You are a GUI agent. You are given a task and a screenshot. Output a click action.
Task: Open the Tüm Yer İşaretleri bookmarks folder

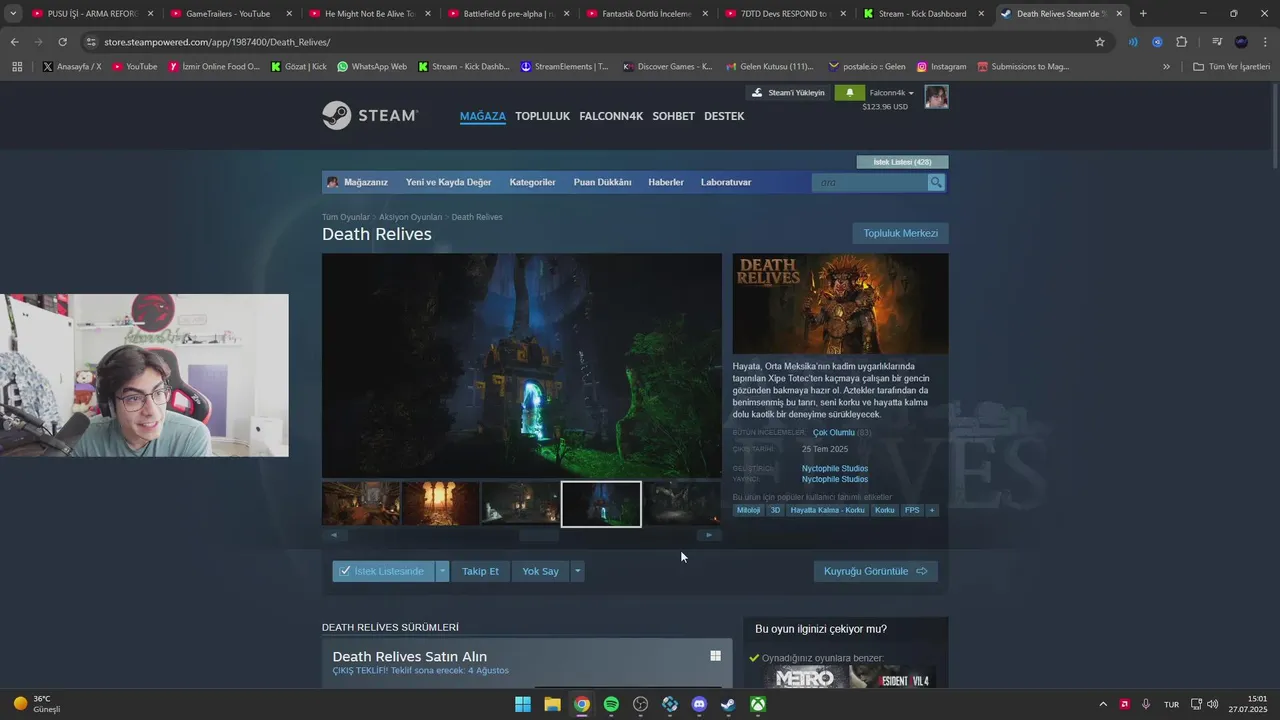pos(1231,67)
